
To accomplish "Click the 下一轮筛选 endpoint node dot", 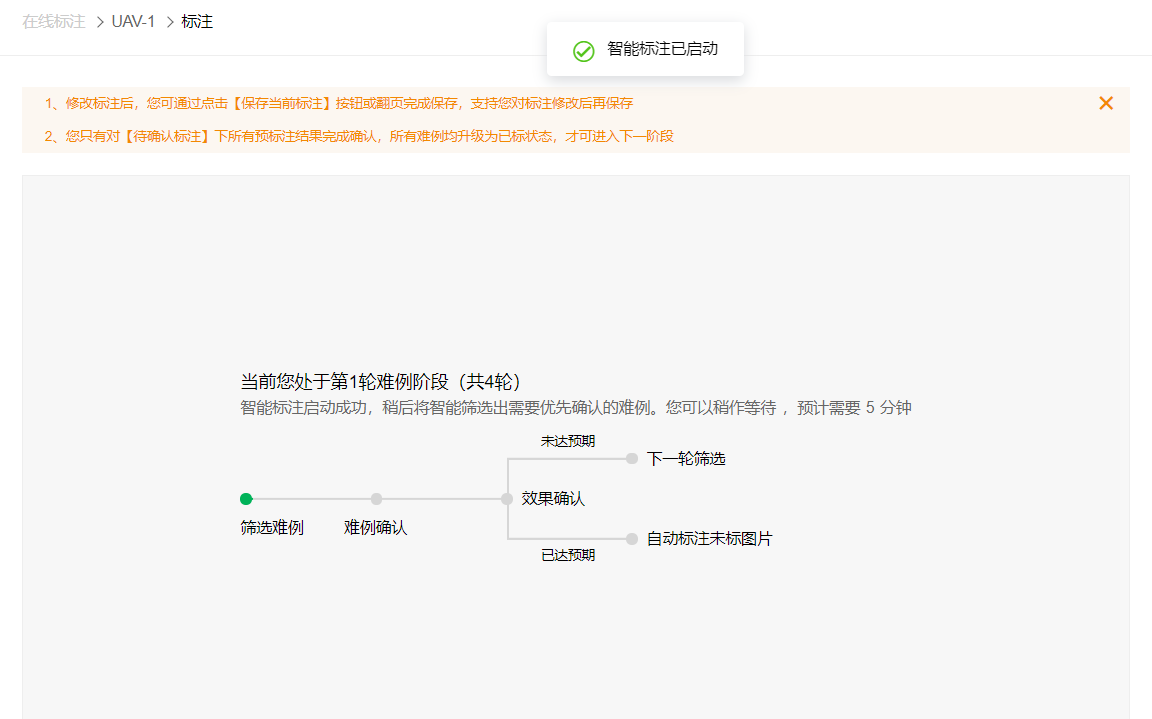I will coord(631,458).
